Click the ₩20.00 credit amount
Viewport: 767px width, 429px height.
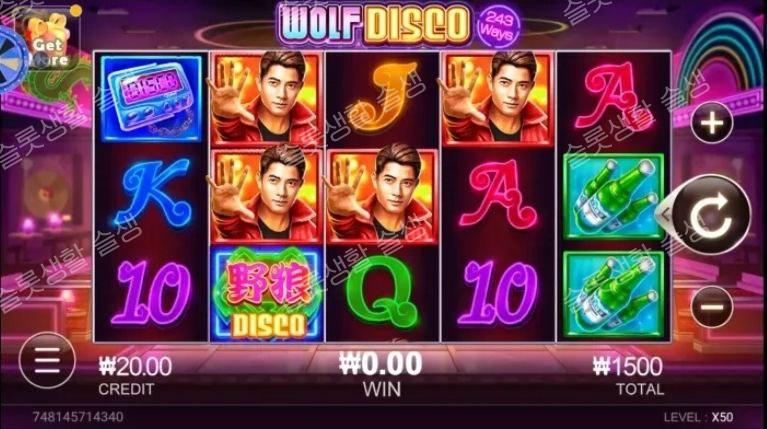click(x=135, y=366)
